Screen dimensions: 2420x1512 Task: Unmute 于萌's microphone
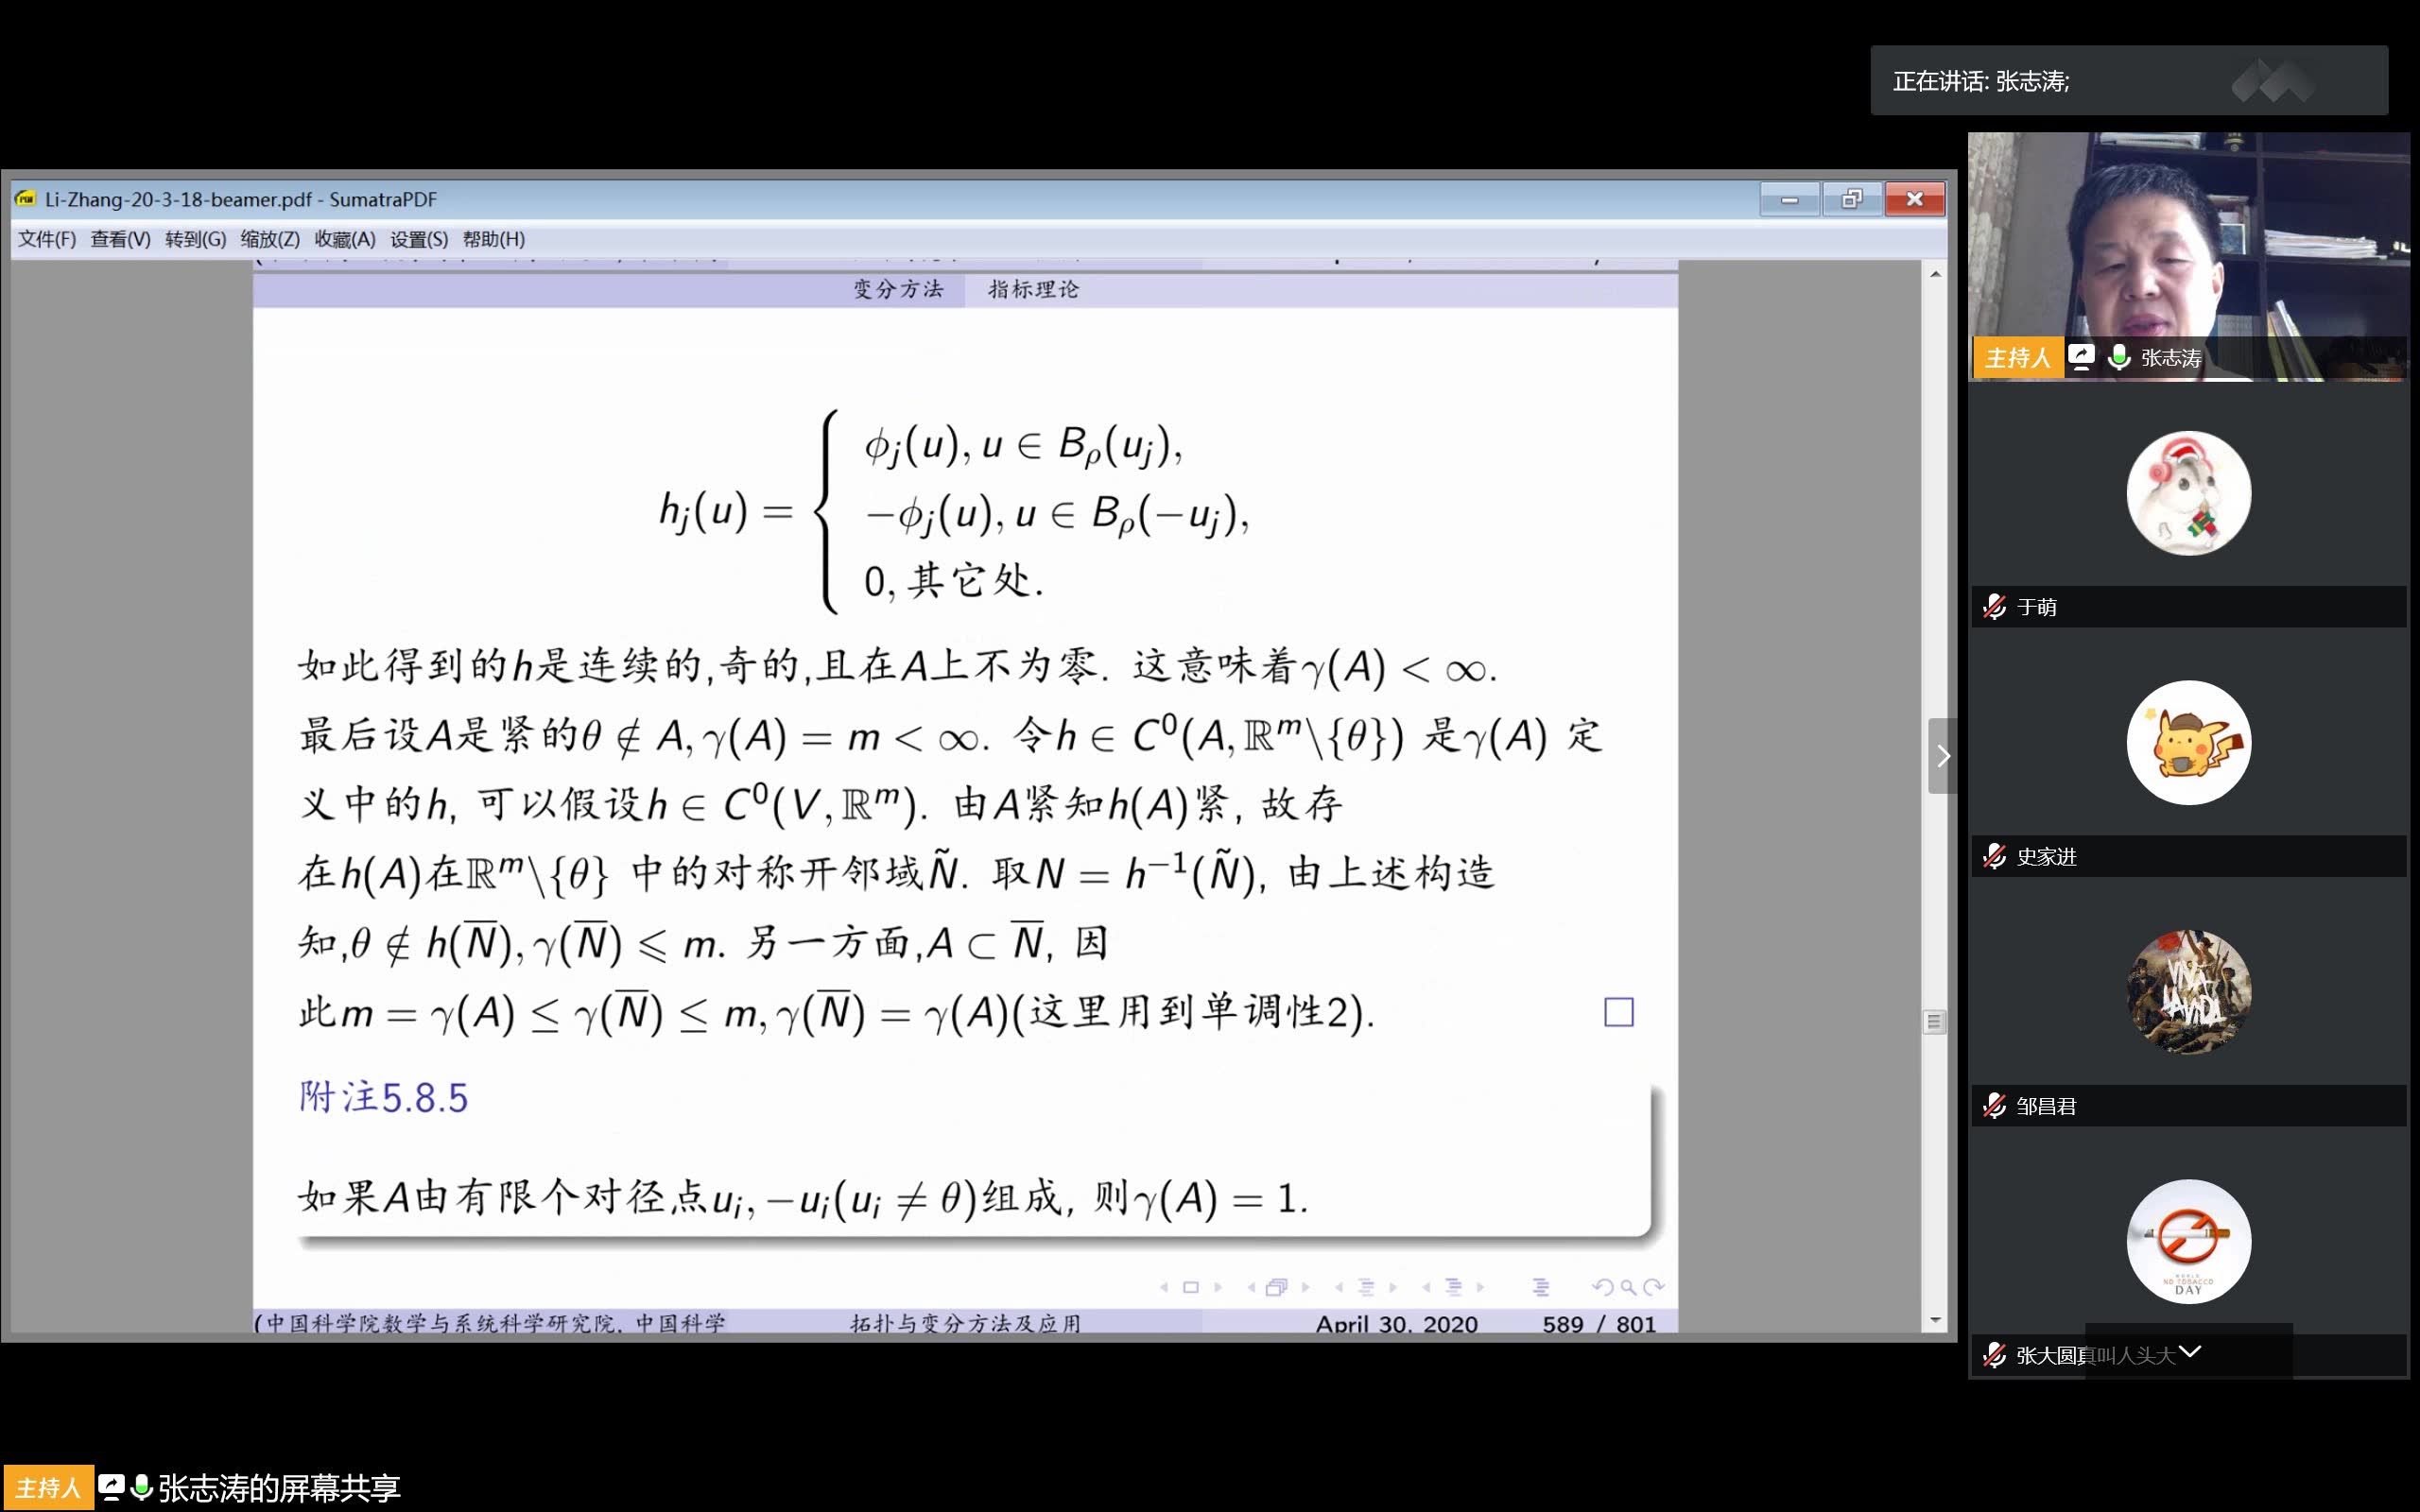[1996, 606]
